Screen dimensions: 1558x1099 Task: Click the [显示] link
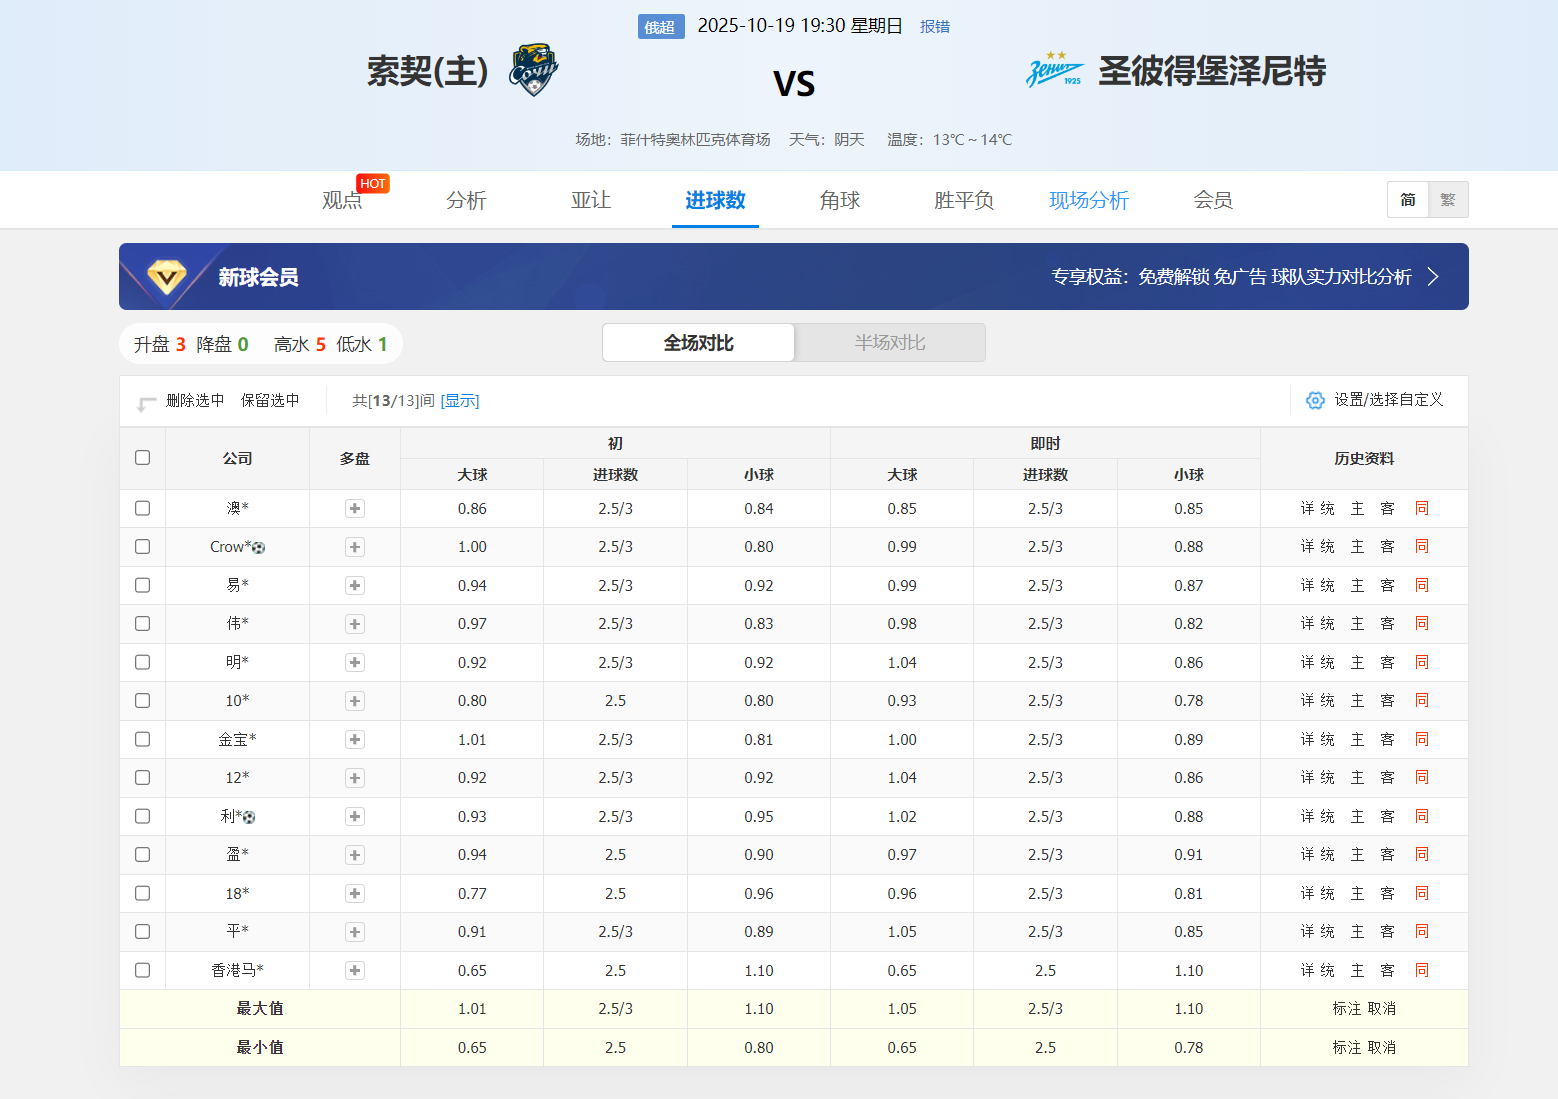(x=460, y=401)
